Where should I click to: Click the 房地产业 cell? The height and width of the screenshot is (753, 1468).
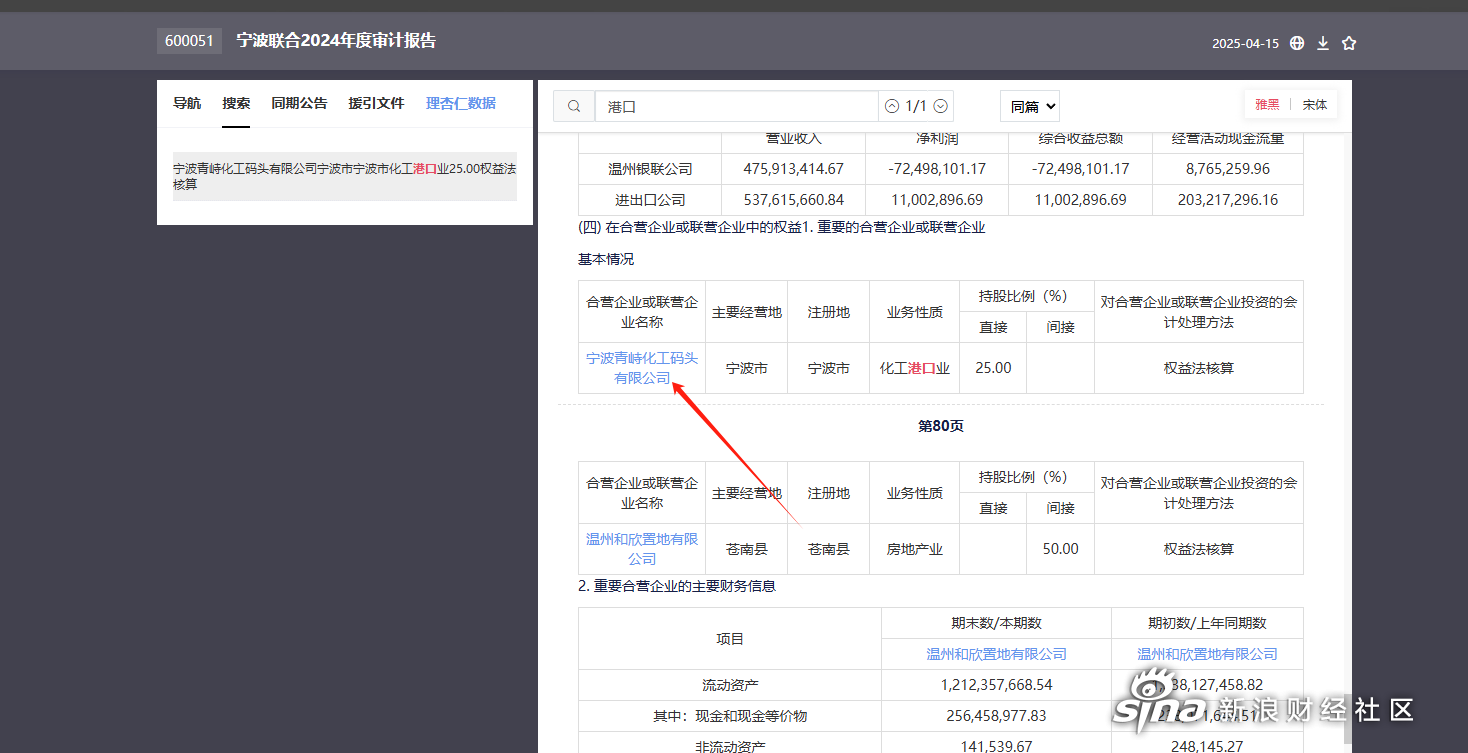[x=915, y=549]
